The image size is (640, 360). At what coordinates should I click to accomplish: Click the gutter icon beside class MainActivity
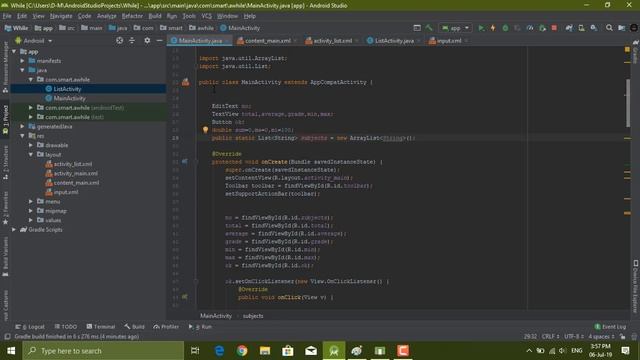pyautogui.click(x=186, y=82)
